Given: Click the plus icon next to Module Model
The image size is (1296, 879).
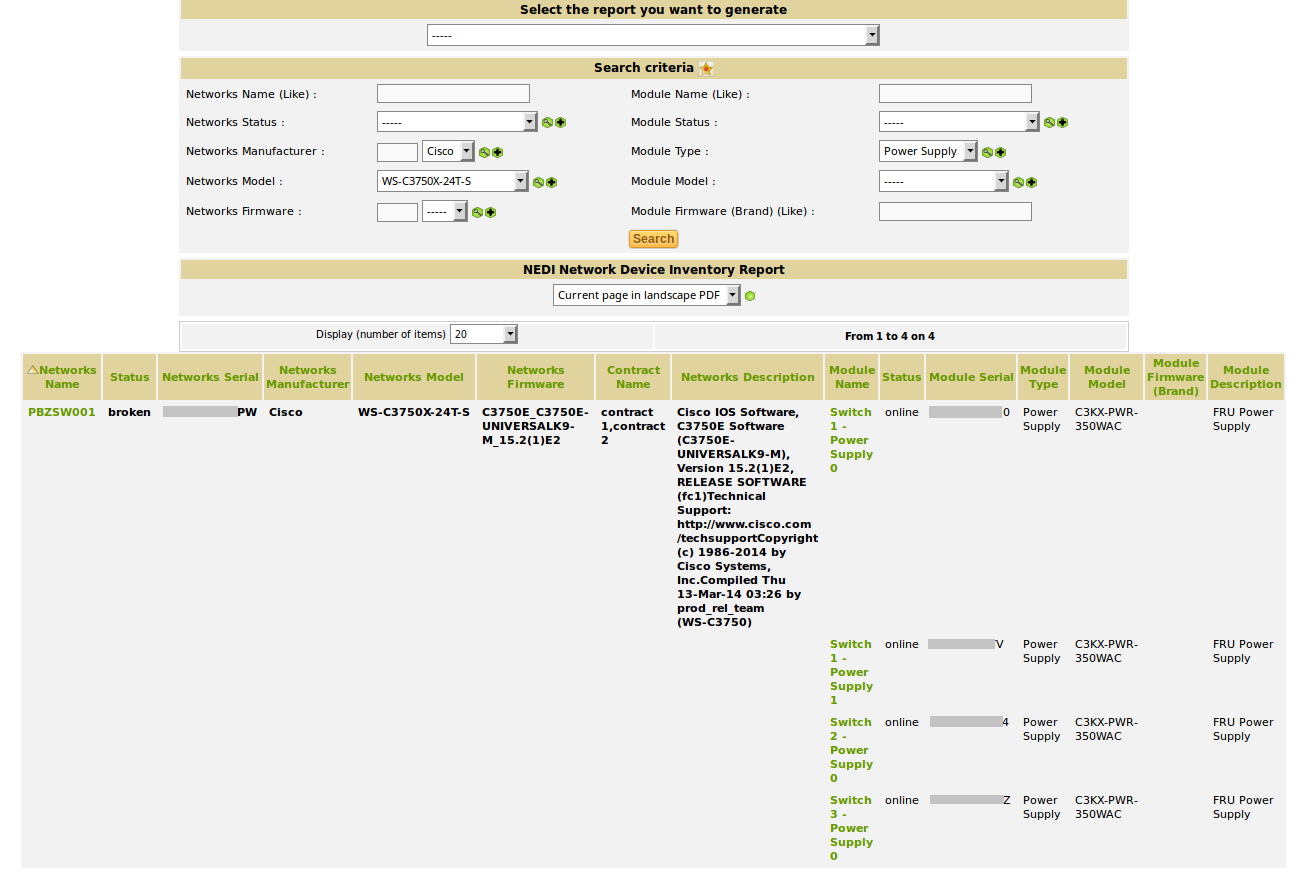Looking at the screenshot, I should pos(1031,183).
